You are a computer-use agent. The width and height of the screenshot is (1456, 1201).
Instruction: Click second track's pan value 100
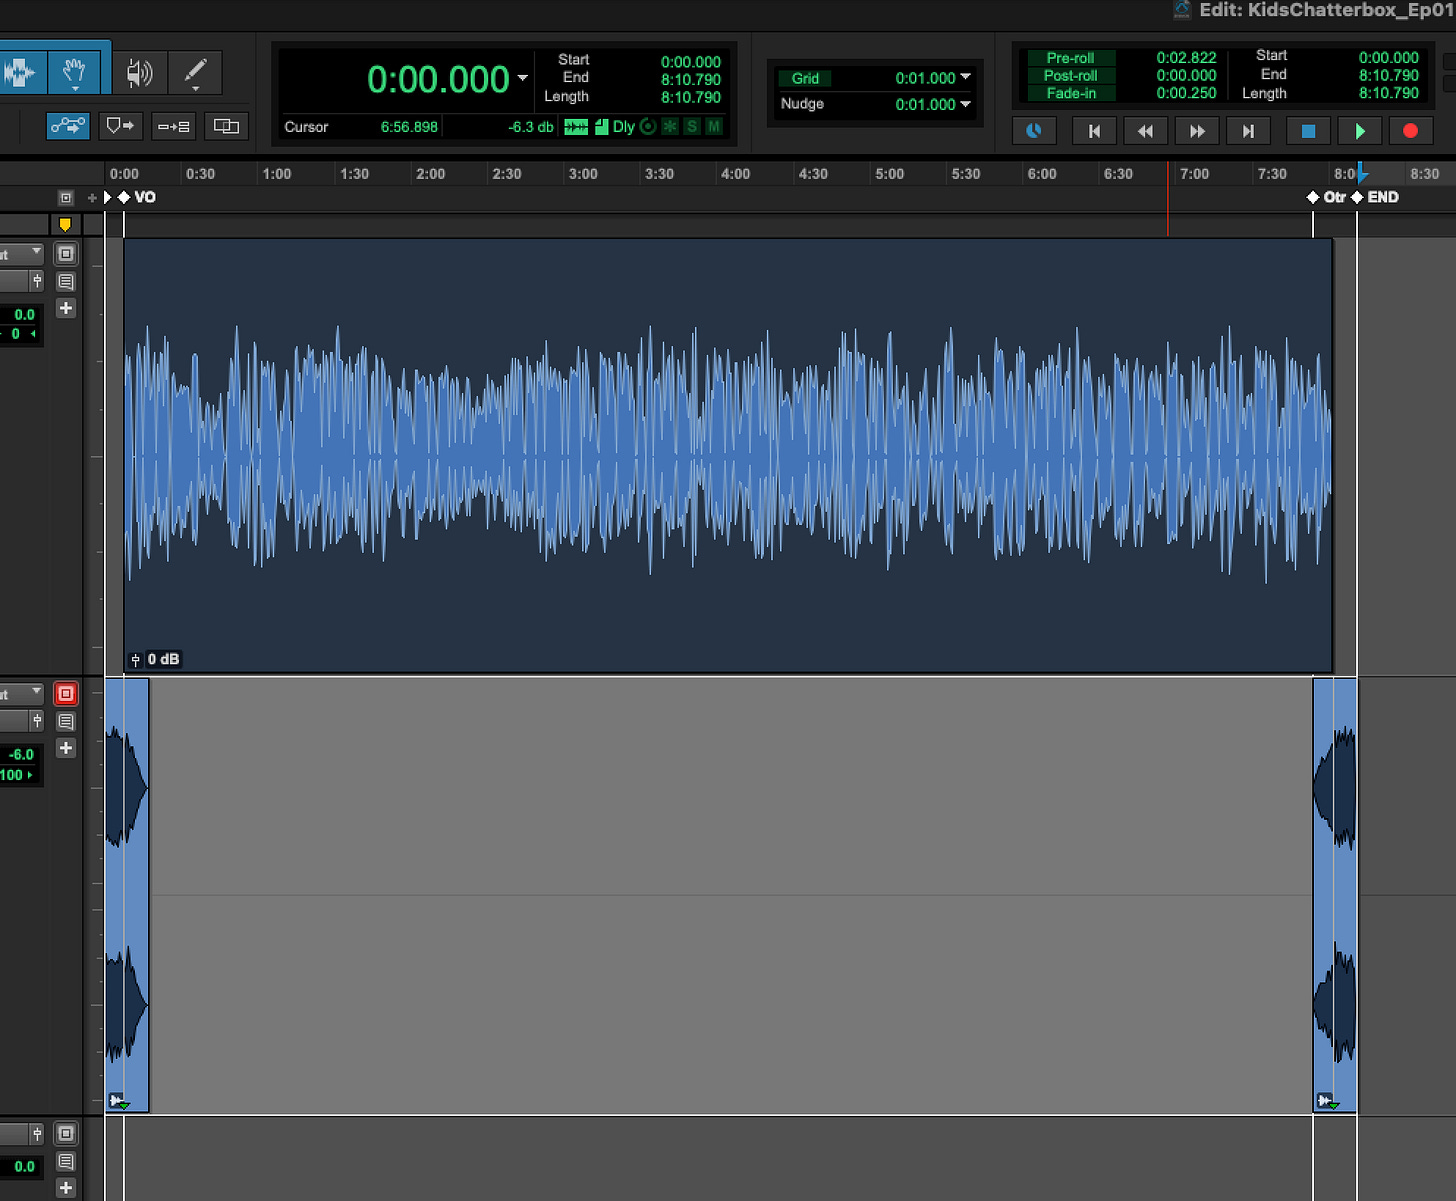[x=12, y=774]
